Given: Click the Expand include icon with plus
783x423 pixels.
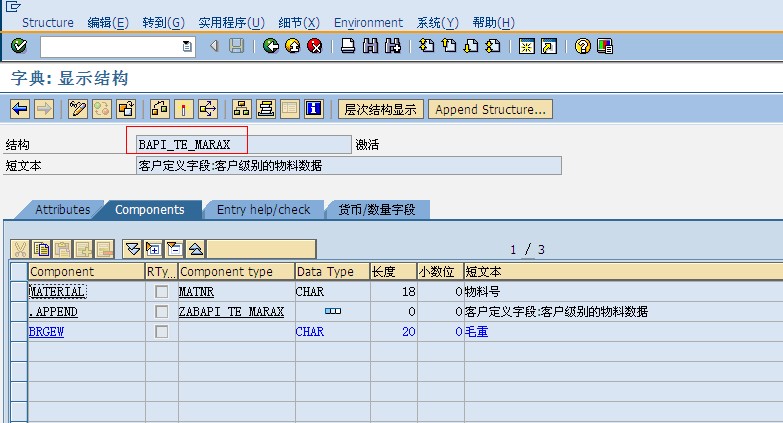Looking at the screenshot, I should (x=153, y=249).
